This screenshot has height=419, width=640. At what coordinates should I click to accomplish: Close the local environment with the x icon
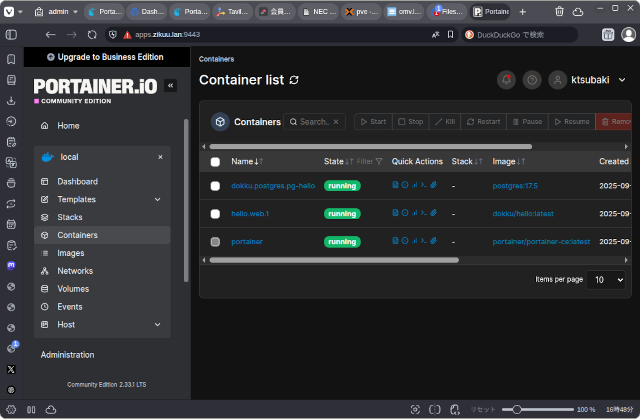tap(160, 157)
